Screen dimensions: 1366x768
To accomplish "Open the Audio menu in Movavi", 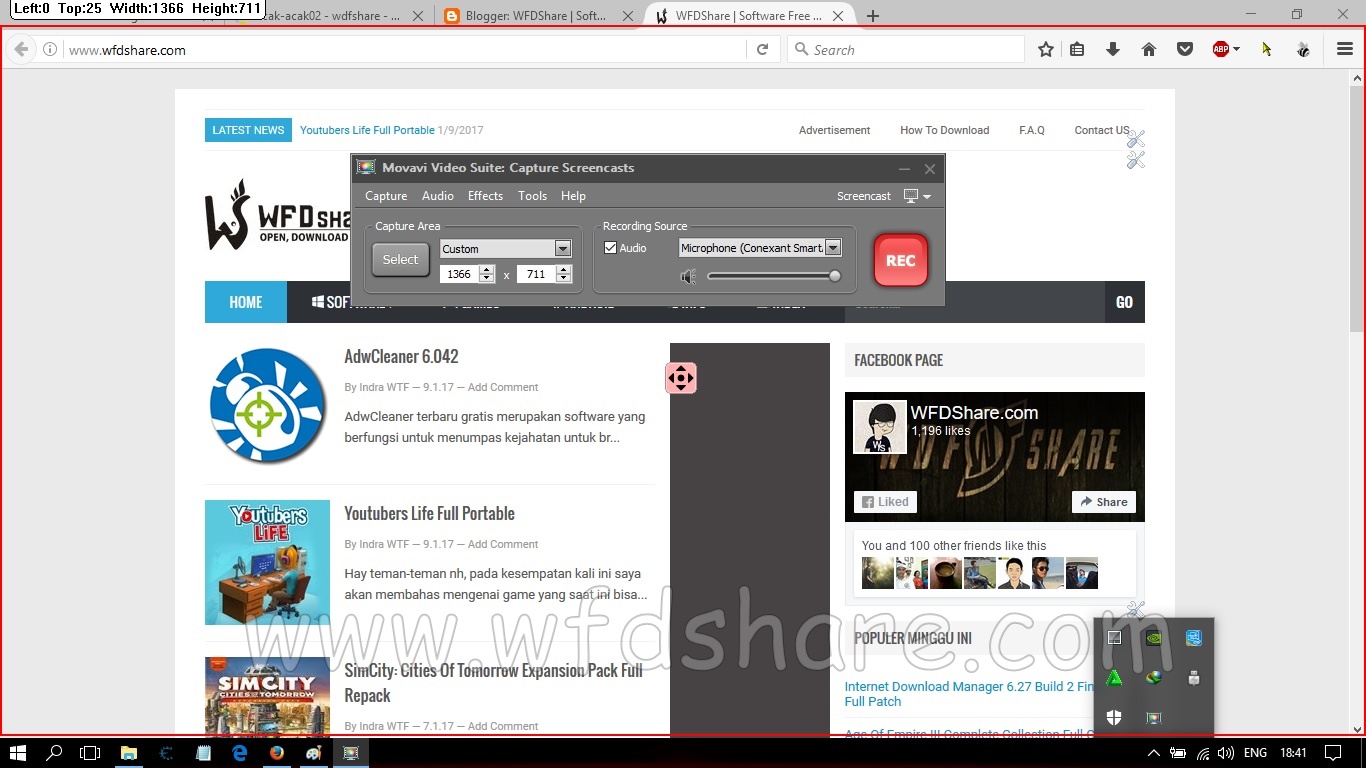I will 437,196.
